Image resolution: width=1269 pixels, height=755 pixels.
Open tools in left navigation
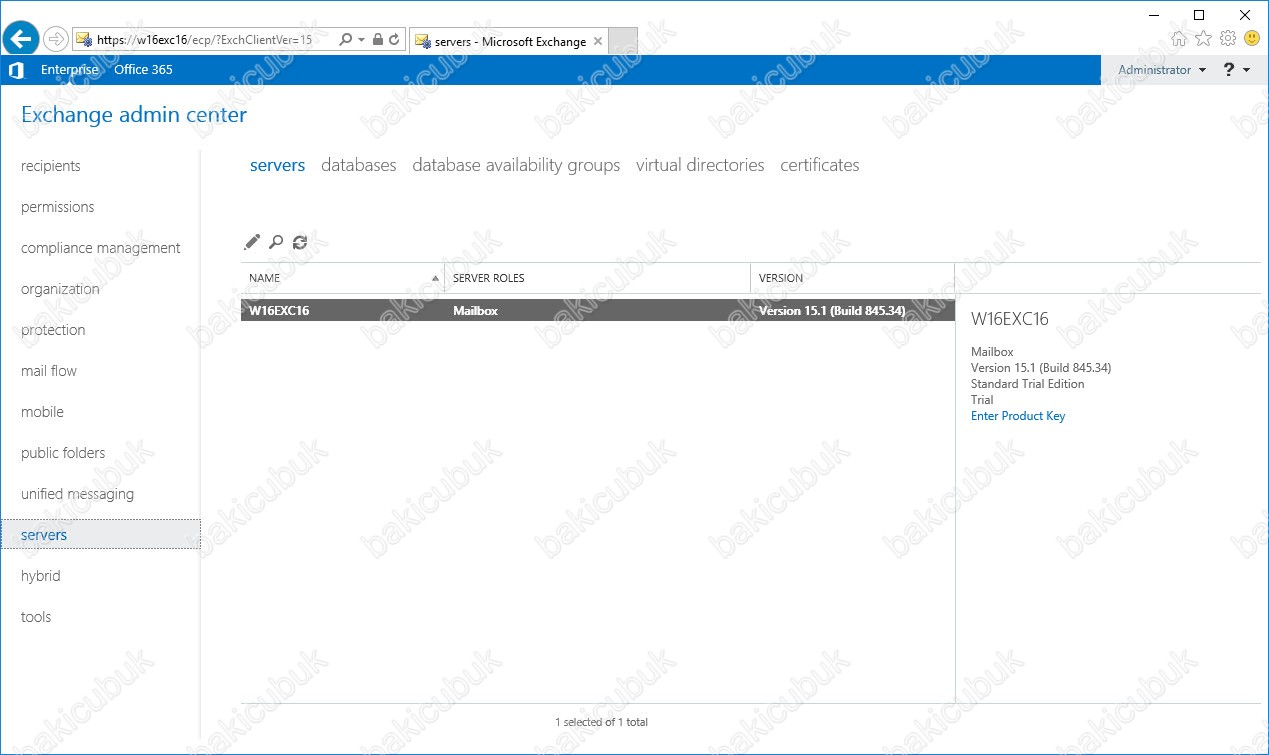pos(36,617)
